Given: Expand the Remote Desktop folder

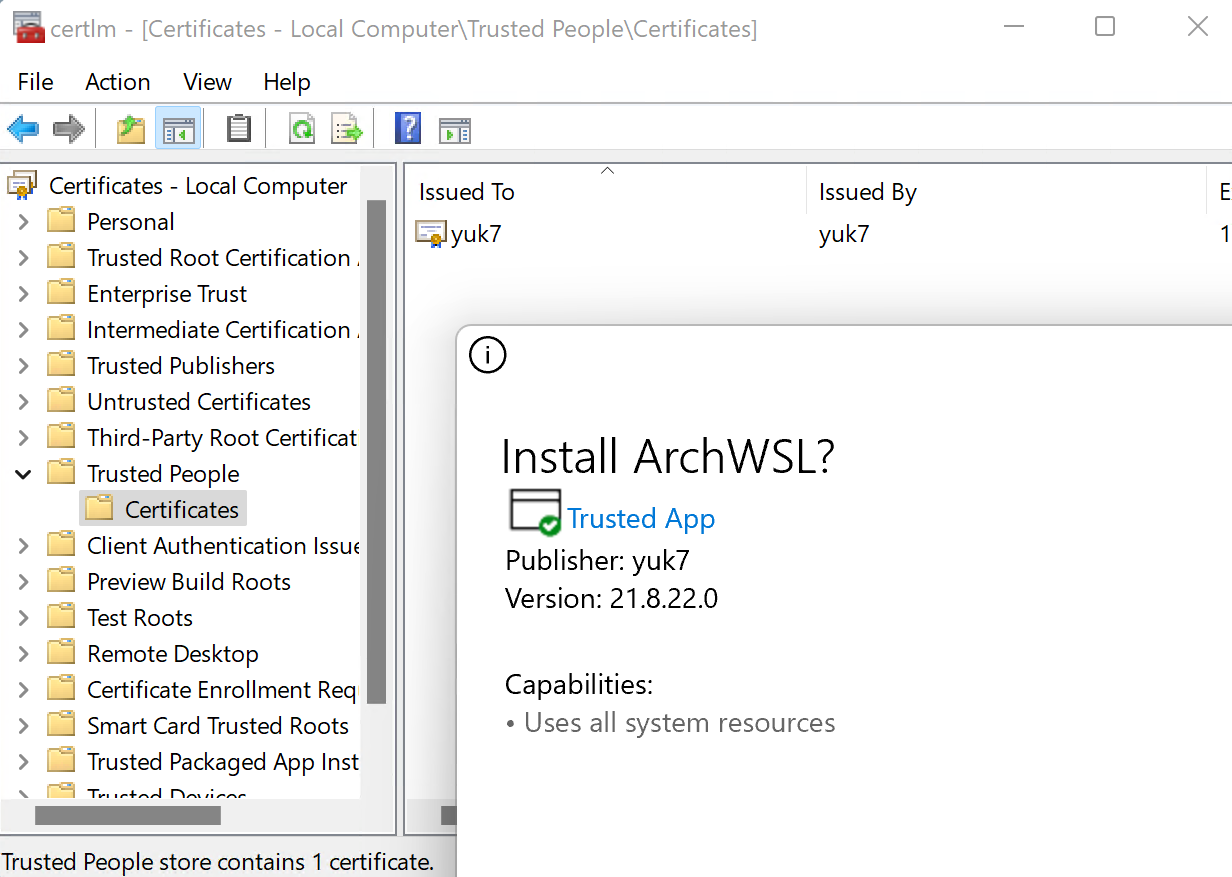Looking at the screenshot, I should (x=23, y=653).
